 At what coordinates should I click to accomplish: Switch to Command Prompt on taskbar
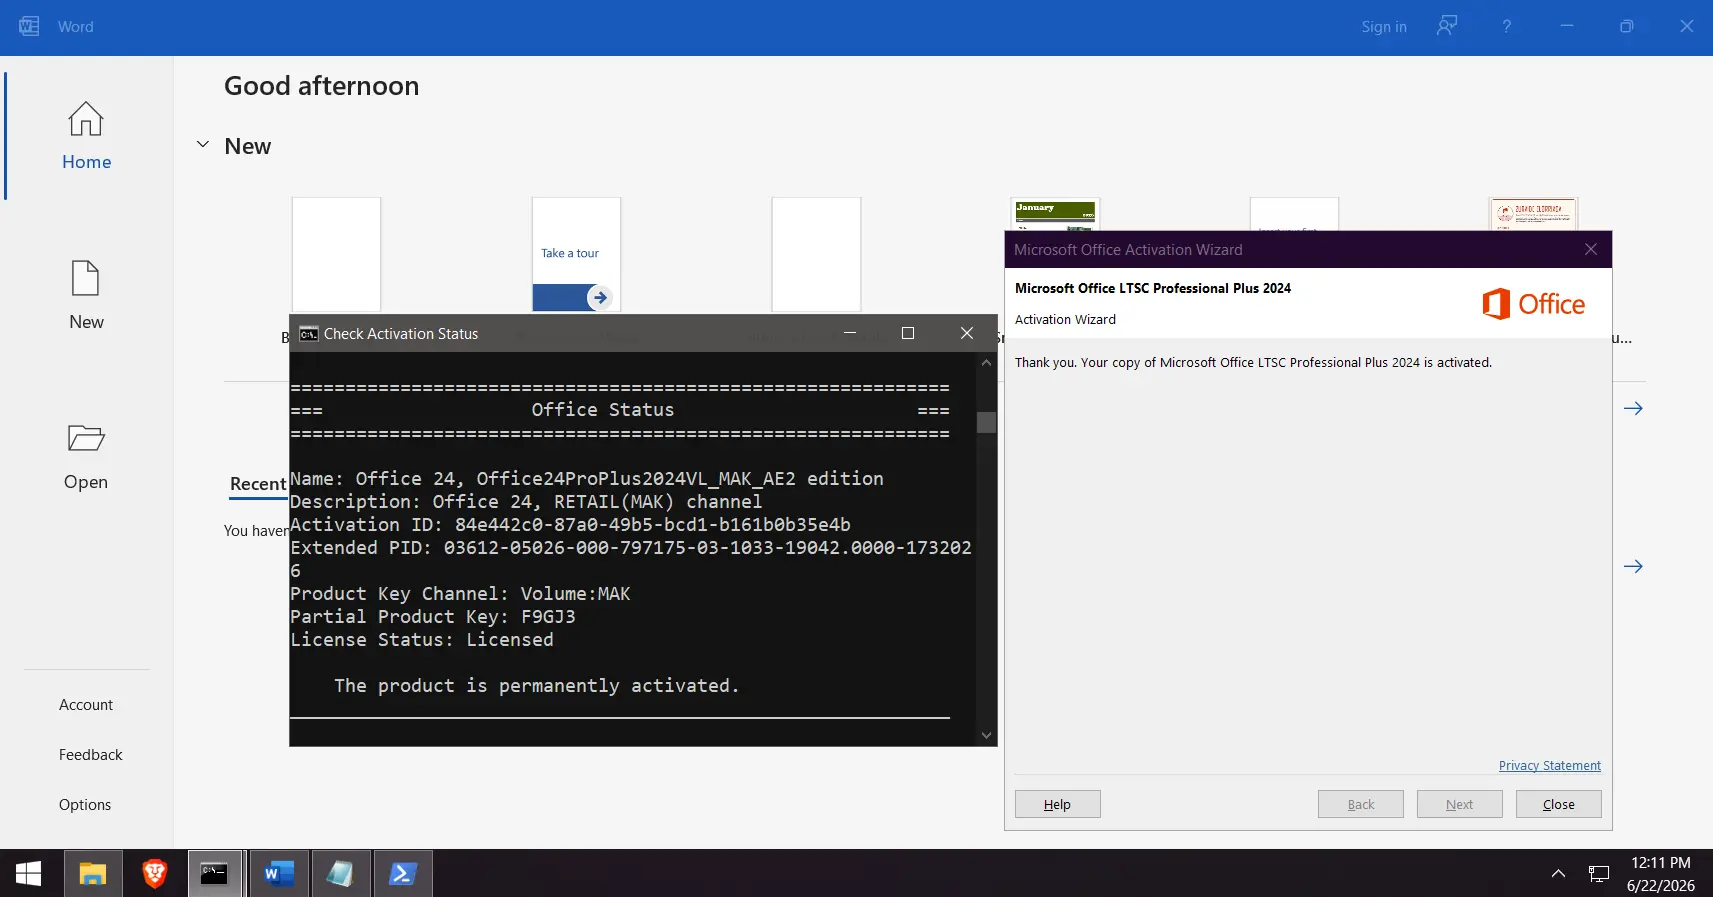(x=215, y=874)
